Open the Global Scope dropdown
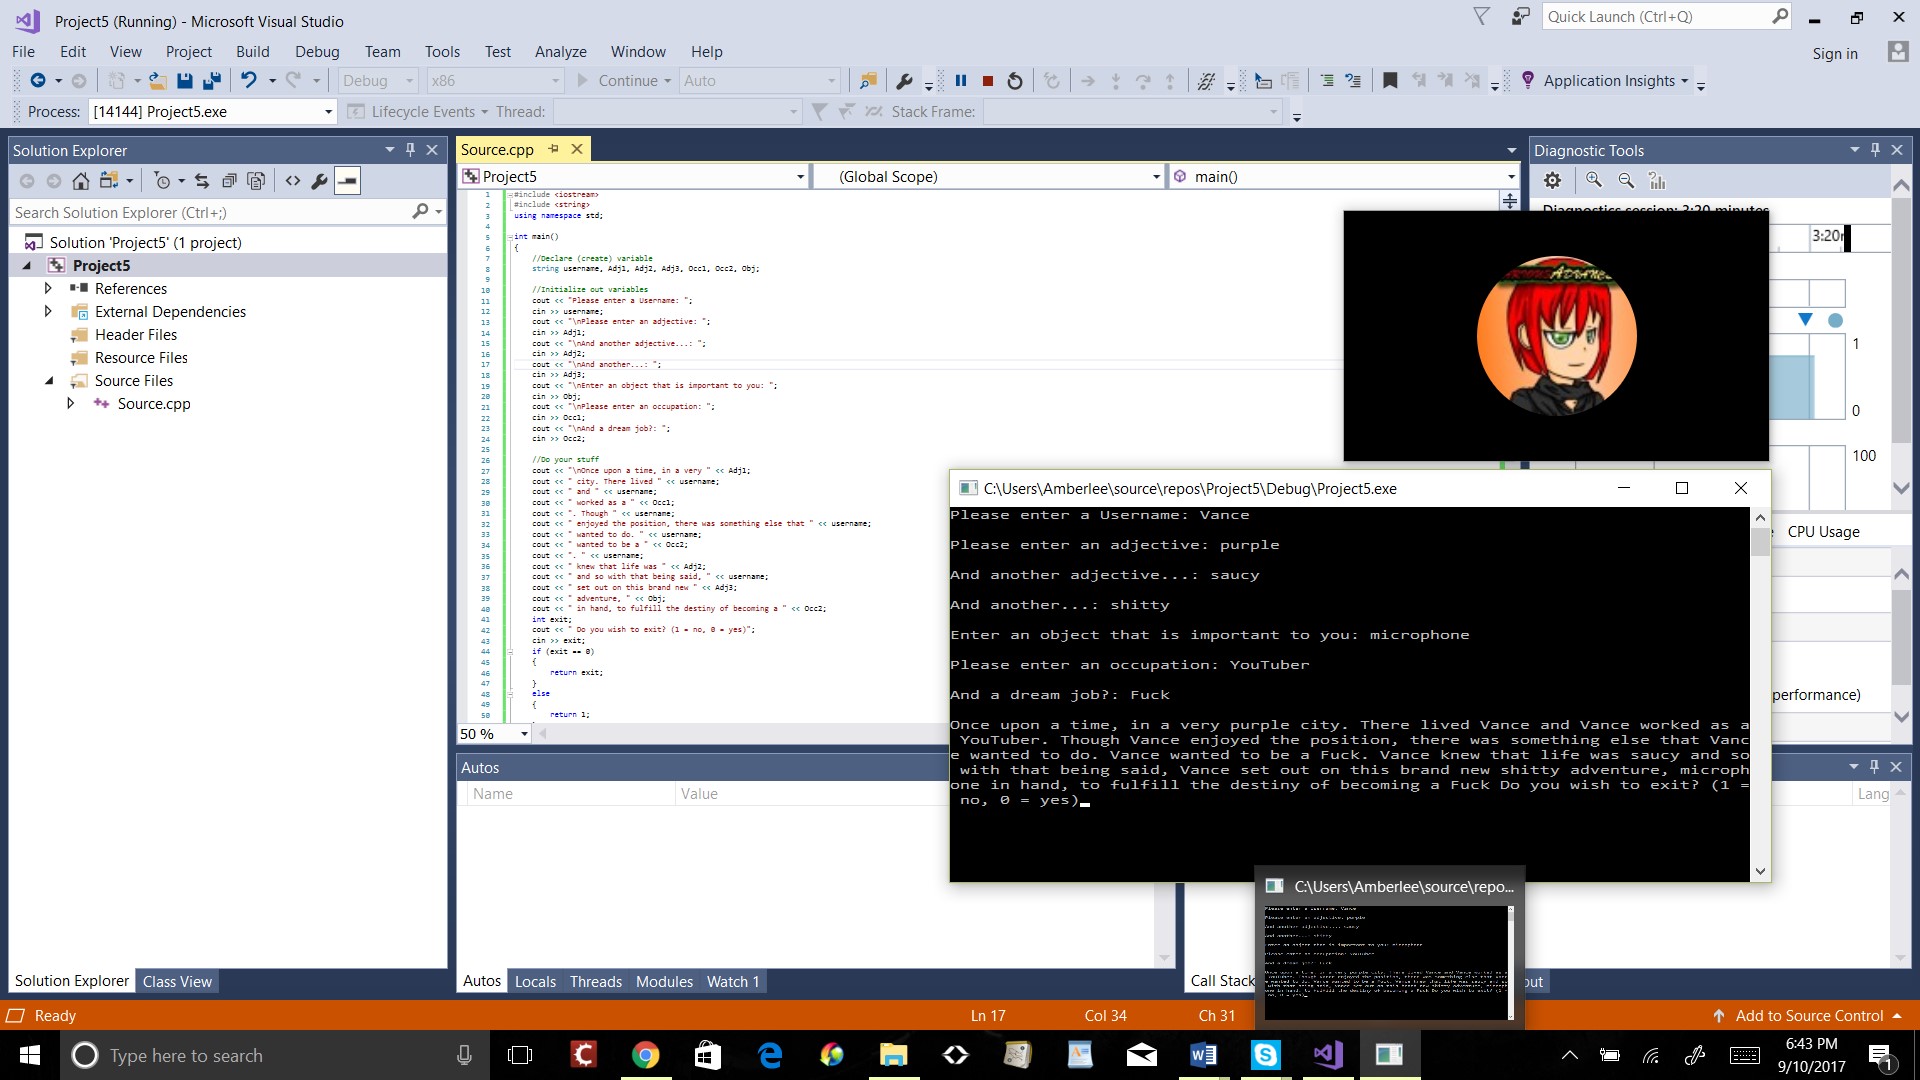The image size is (1920, 1080). [987, 177]
